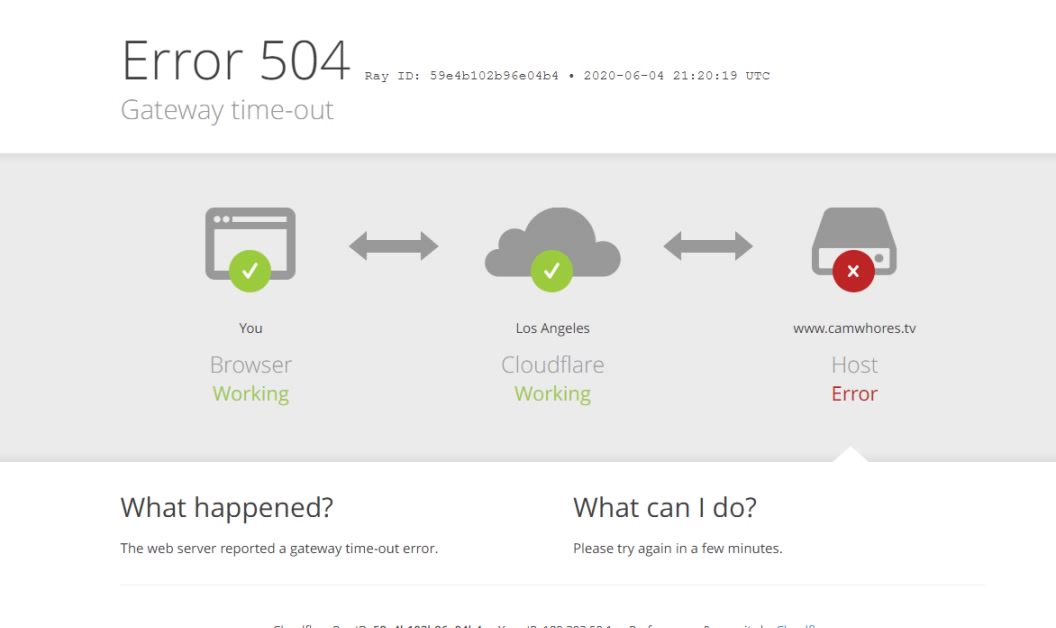This screenshot has height=628, width=1056.
Task: Click the Please try again in a few minutes text
Action: point(678,548)
